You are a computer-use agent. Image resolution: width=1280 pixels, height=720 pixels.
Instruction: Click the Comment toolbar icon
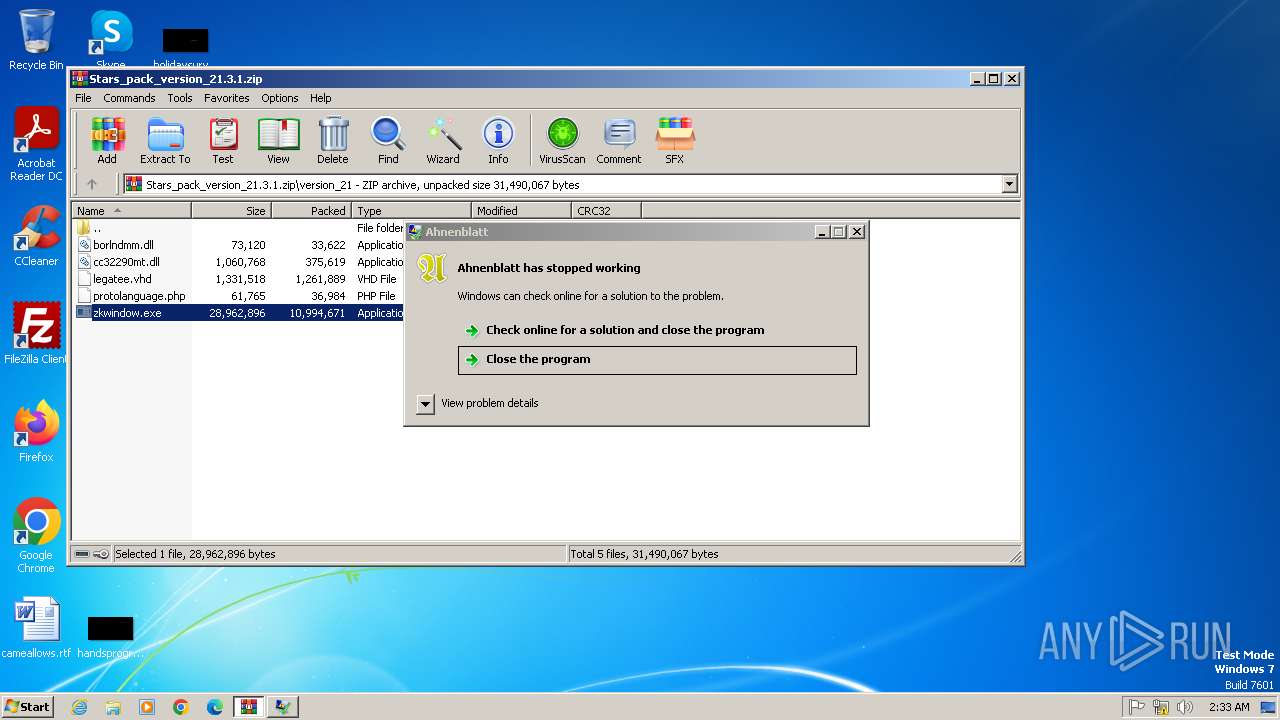coord(619,140)
